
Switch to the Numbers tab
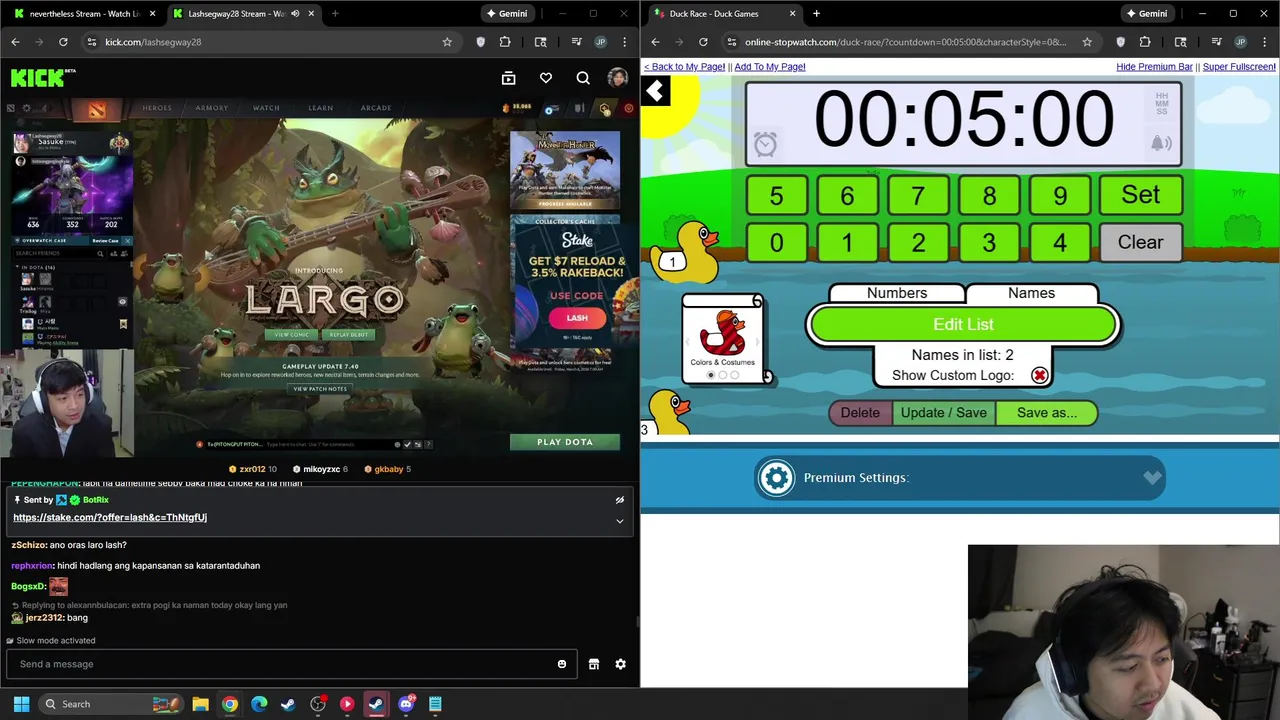[x=897, y=293]
